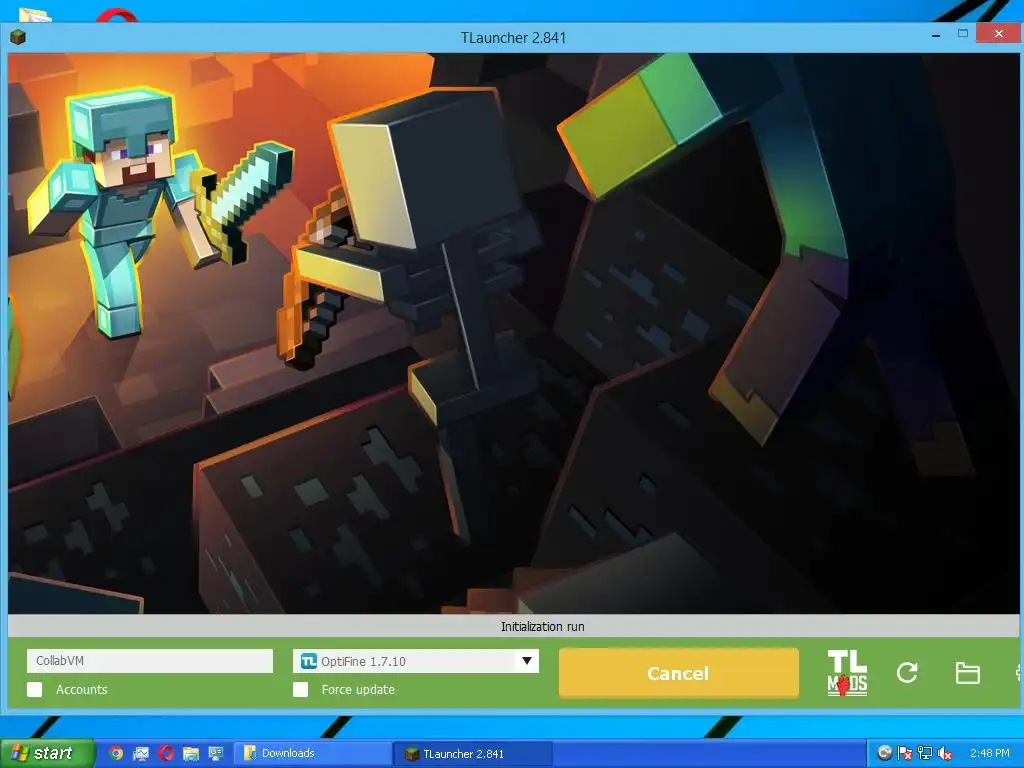Click the 2:48 PM clock
Image resolution: width=1024 pixels, height=768 pixels.
[989, 753]
